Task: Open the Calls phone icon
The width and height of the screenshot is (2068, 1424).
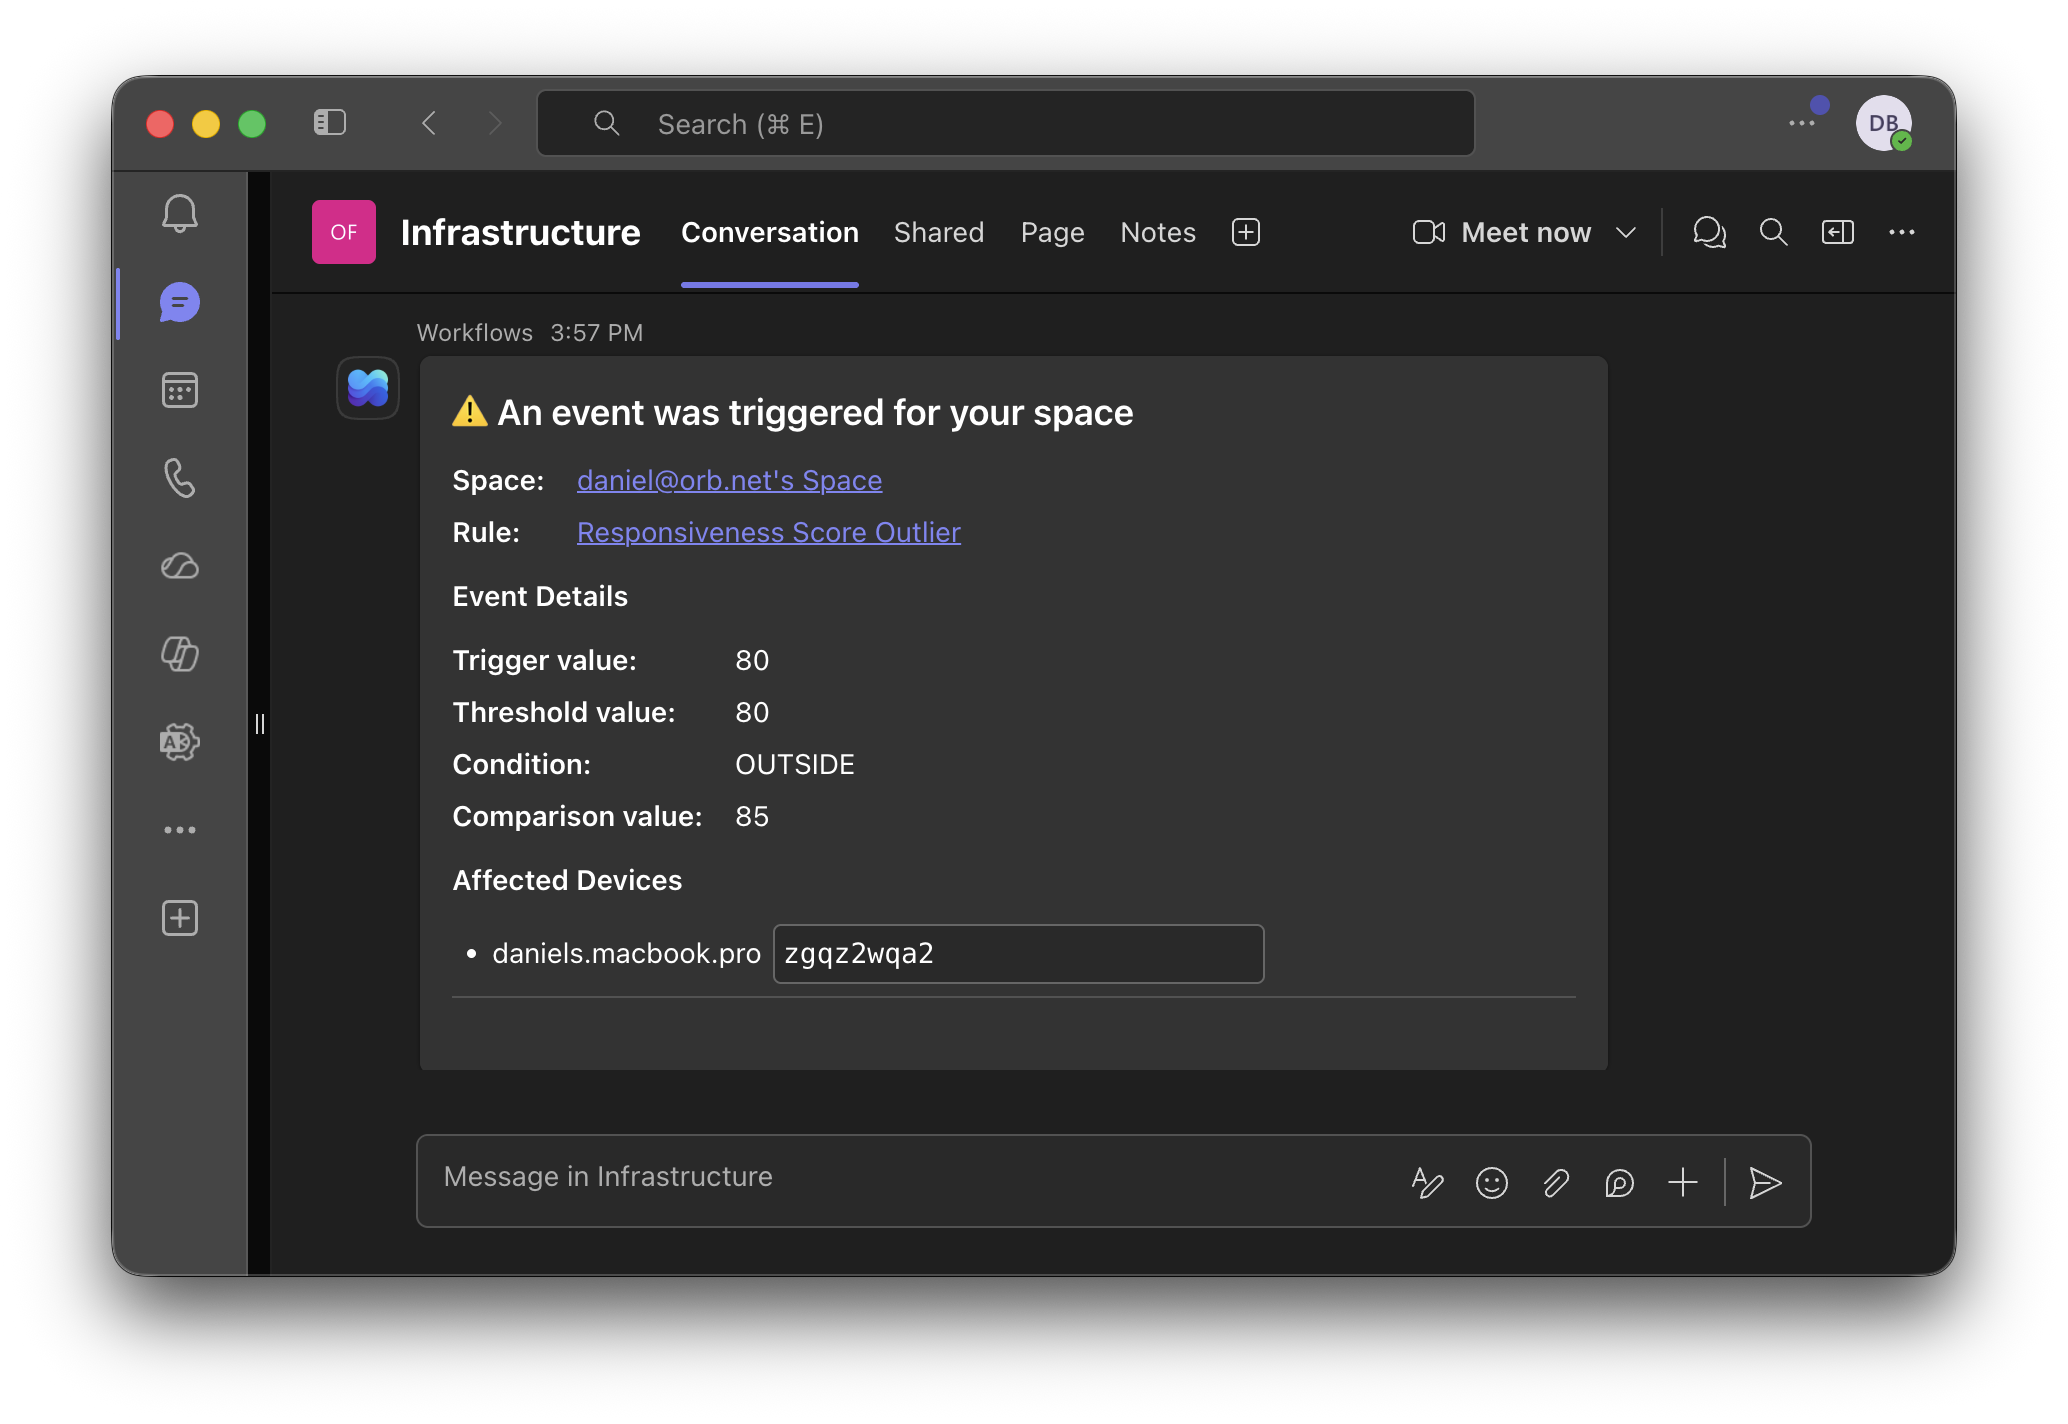Action: [180, 478]
